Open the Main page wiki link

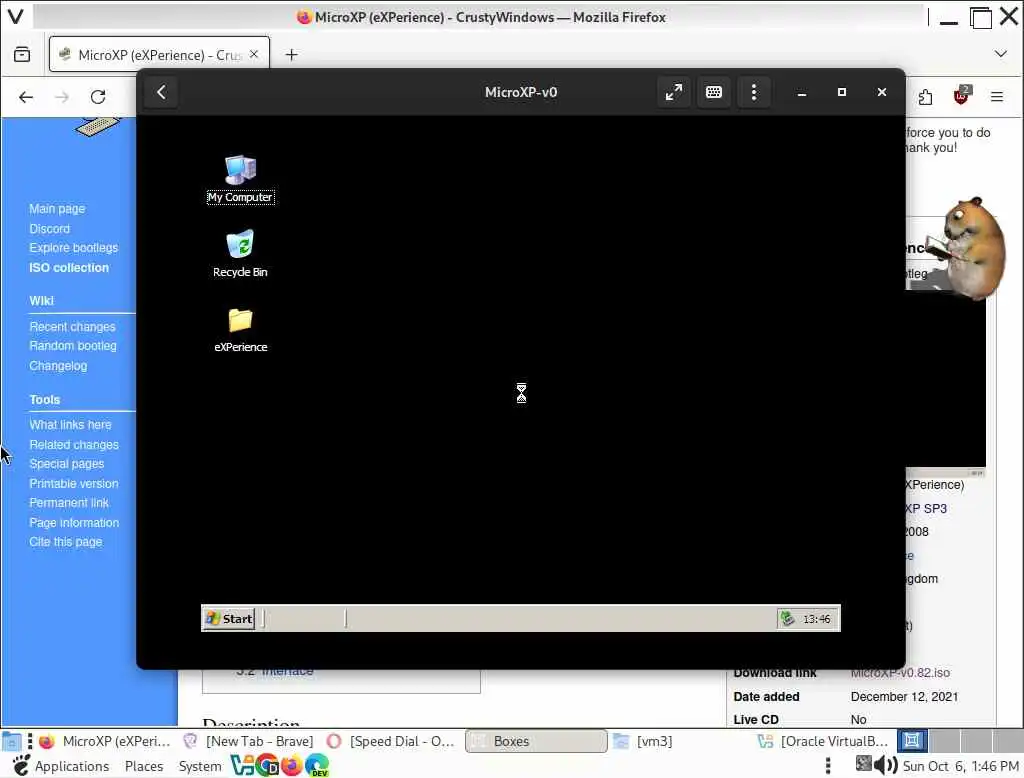coord(57,209)
